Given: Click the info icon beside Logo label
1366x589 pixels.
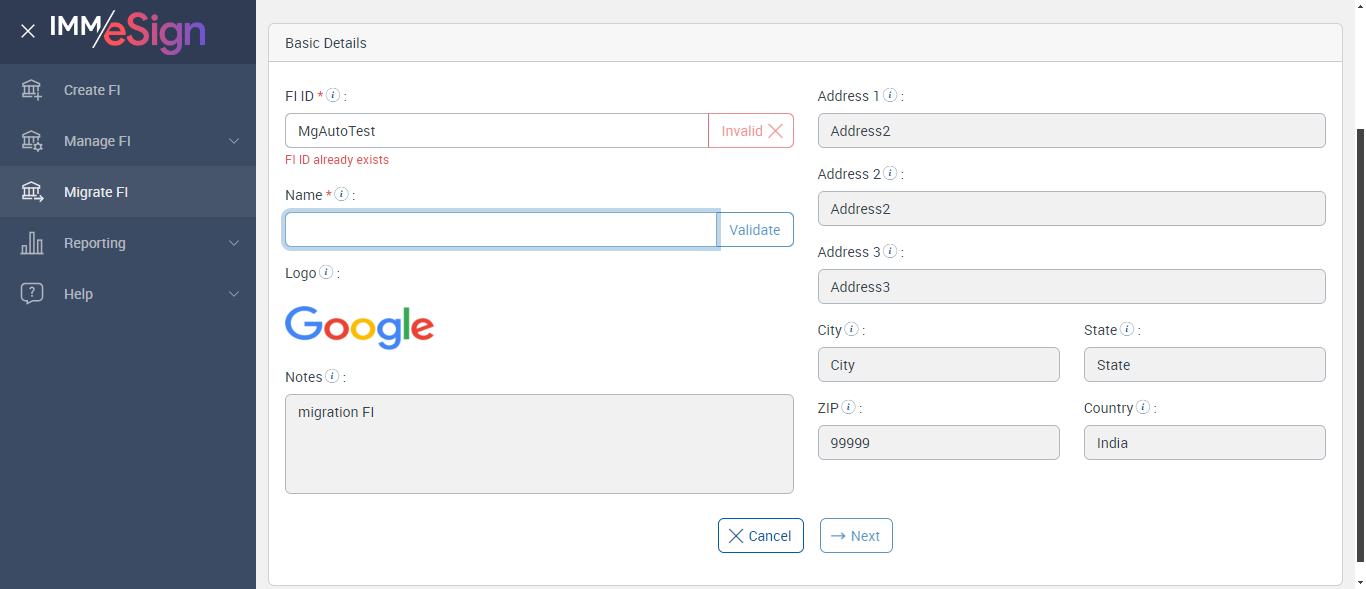Looking at the screenshot, I should click(x=326, y=273).
